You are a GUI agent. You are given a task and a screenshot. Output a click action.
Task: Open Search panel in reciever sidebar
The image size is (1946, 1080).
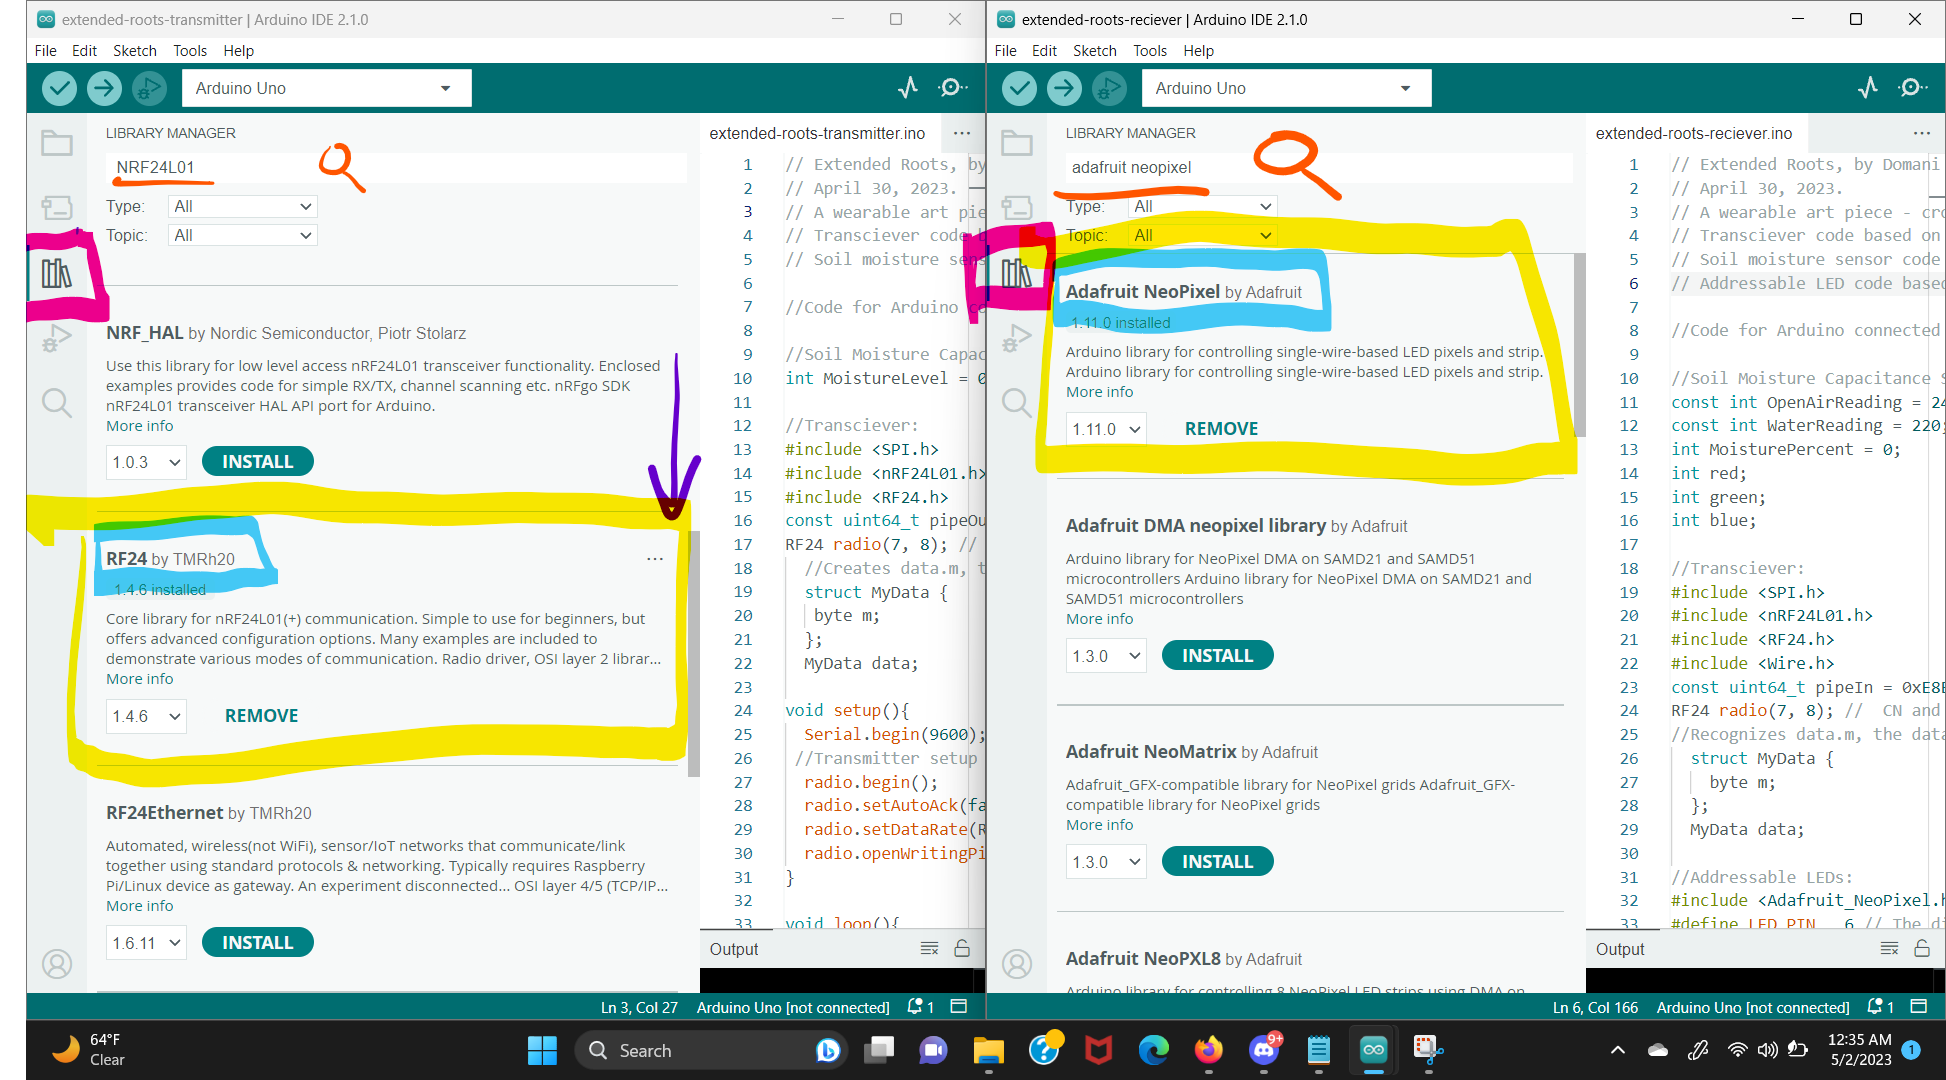[1017, 403]
